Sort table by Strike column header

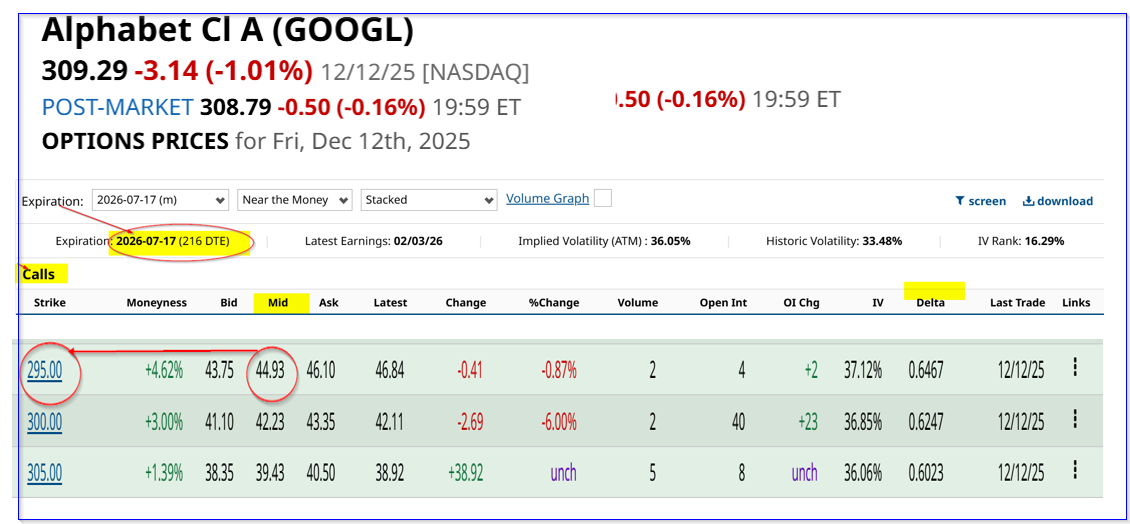coord(50,303)
